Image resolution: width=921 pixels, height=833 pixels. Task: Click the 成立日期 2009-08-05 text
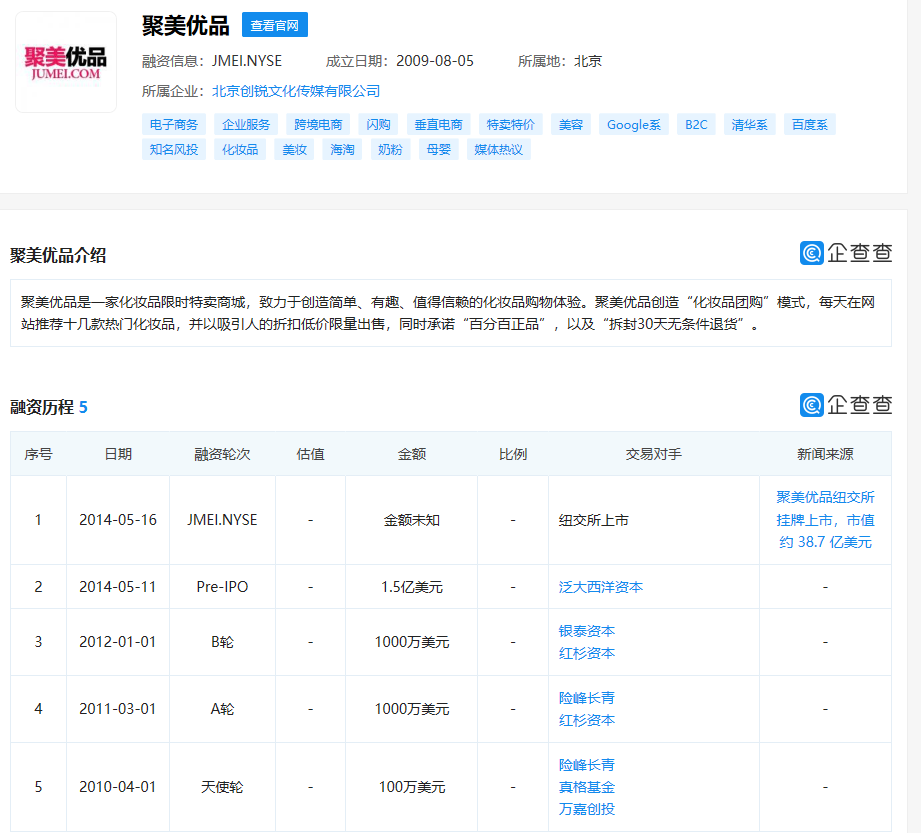(399, 61)
